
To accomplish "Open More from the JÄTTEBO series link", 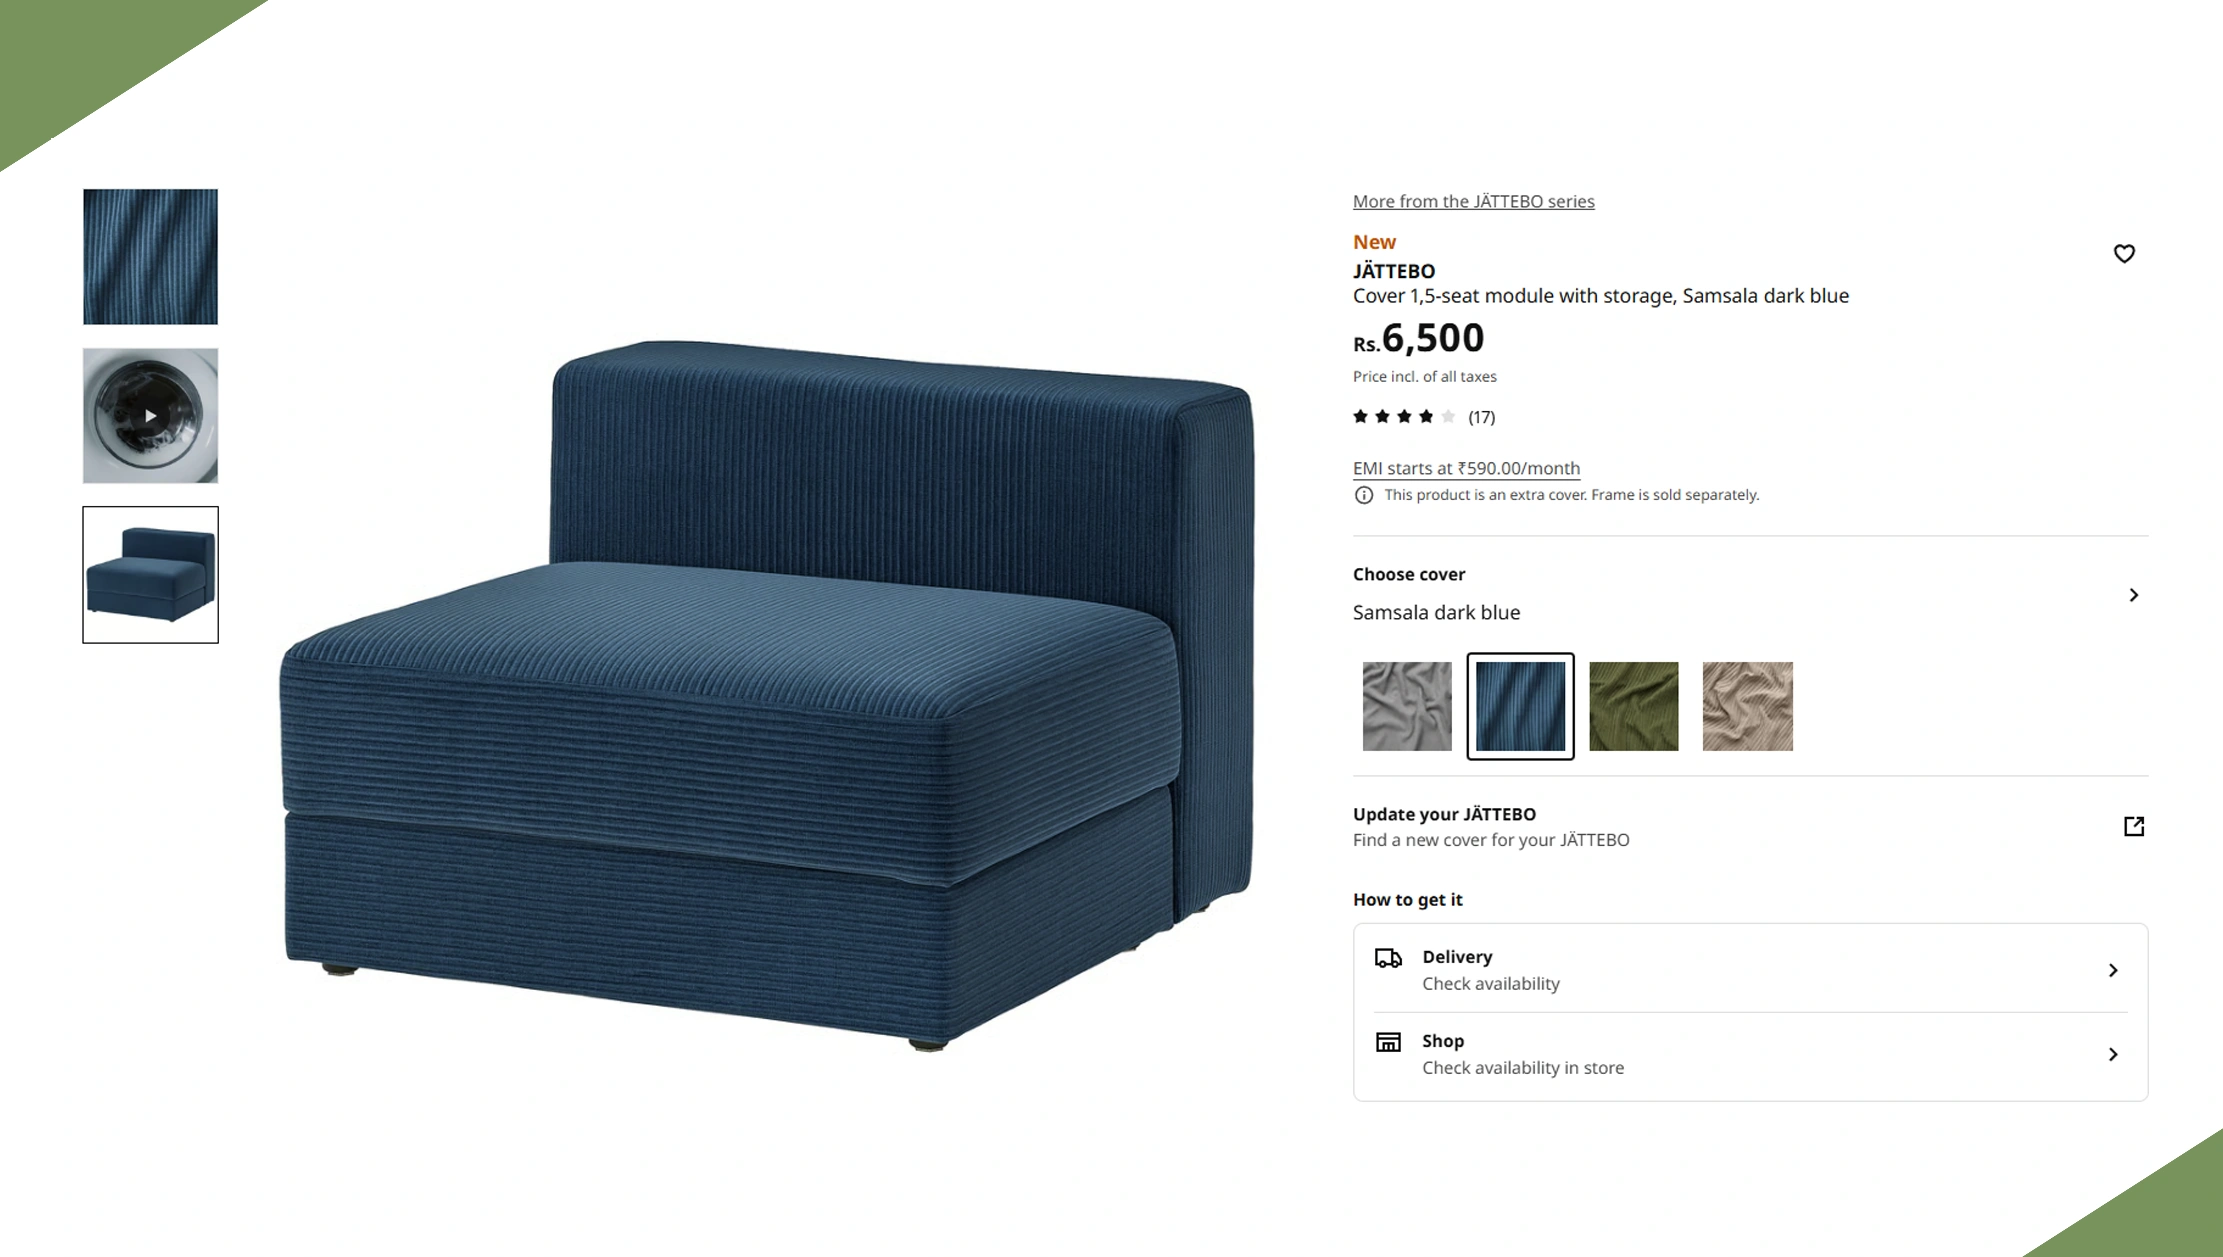I will (x=1473, y=201).
